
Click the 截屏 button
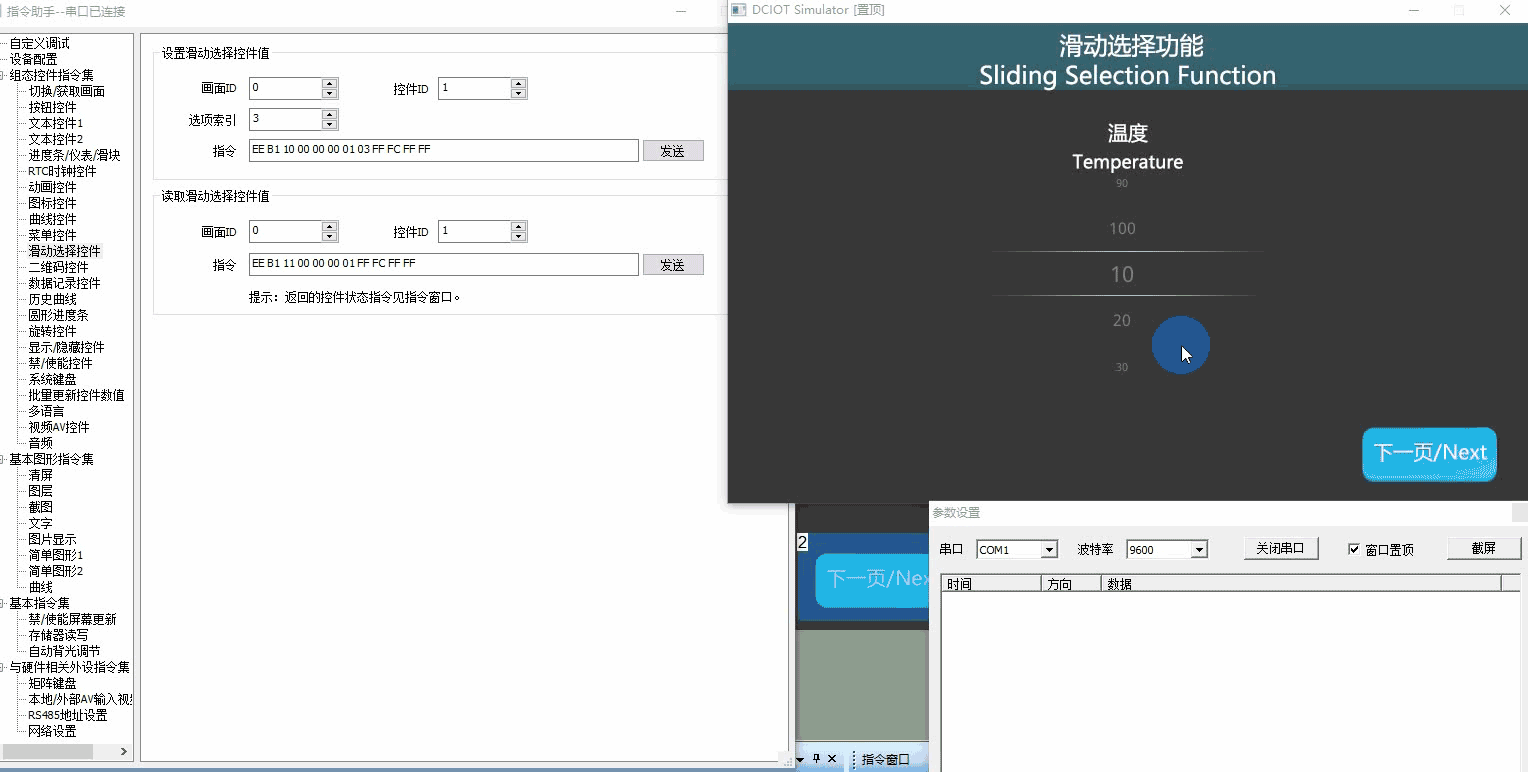pos(1484,548)
